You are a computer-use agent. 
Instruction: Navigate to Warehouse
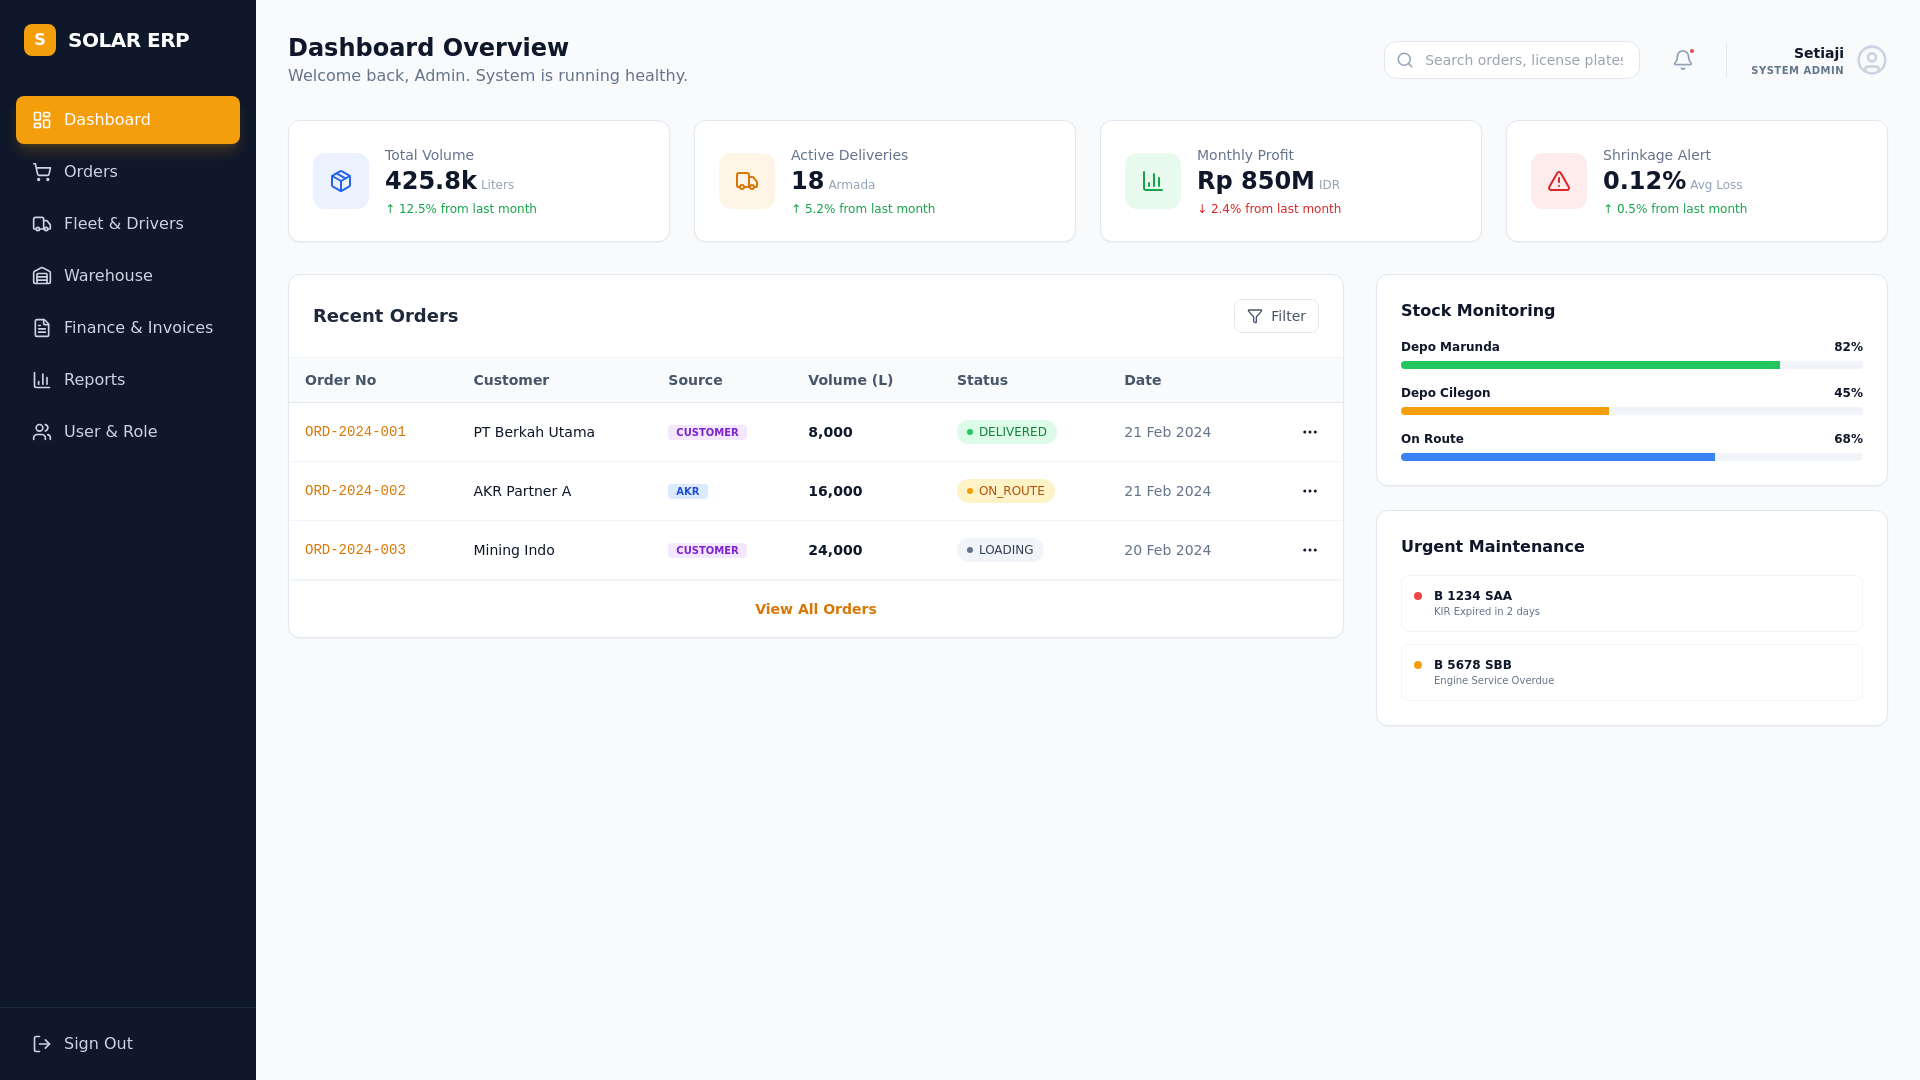tap(128, 276)
